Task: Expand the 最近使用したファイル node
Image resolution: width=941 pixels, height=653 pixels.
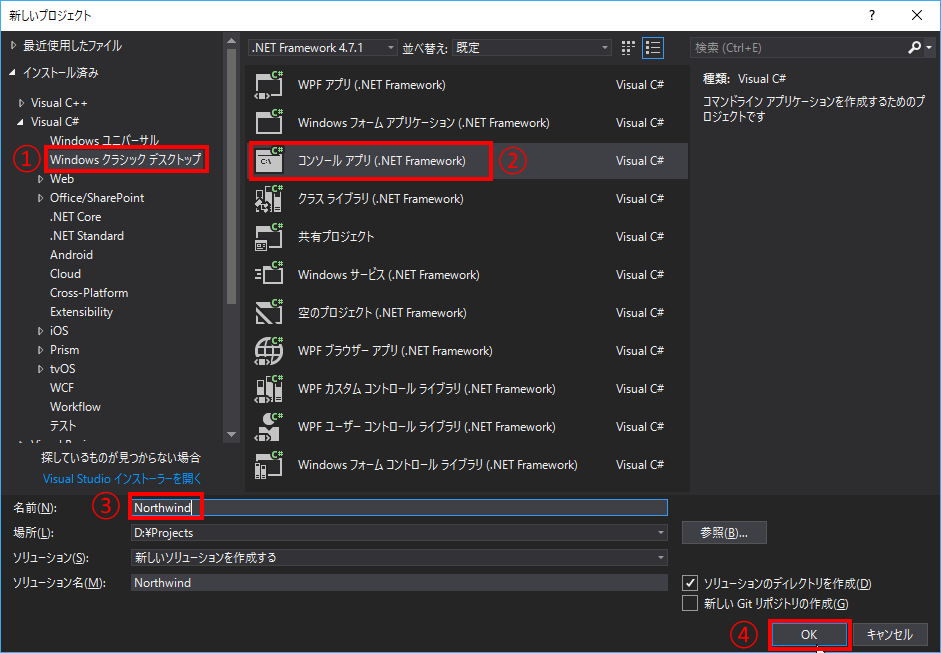Action: tap(14, 46)
